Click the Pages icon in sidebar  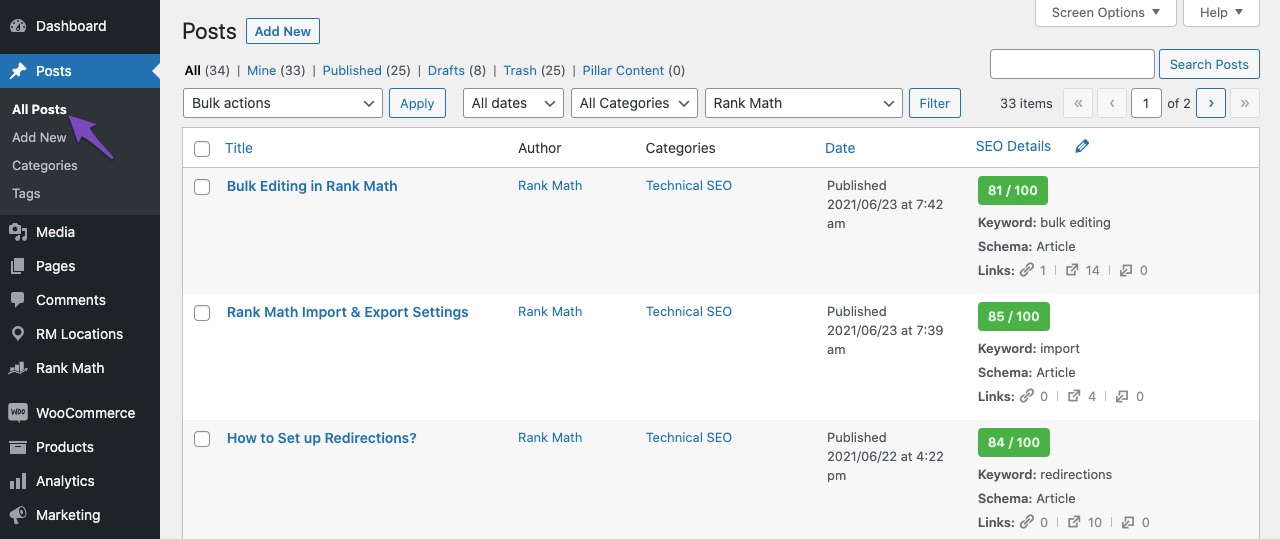18,266
